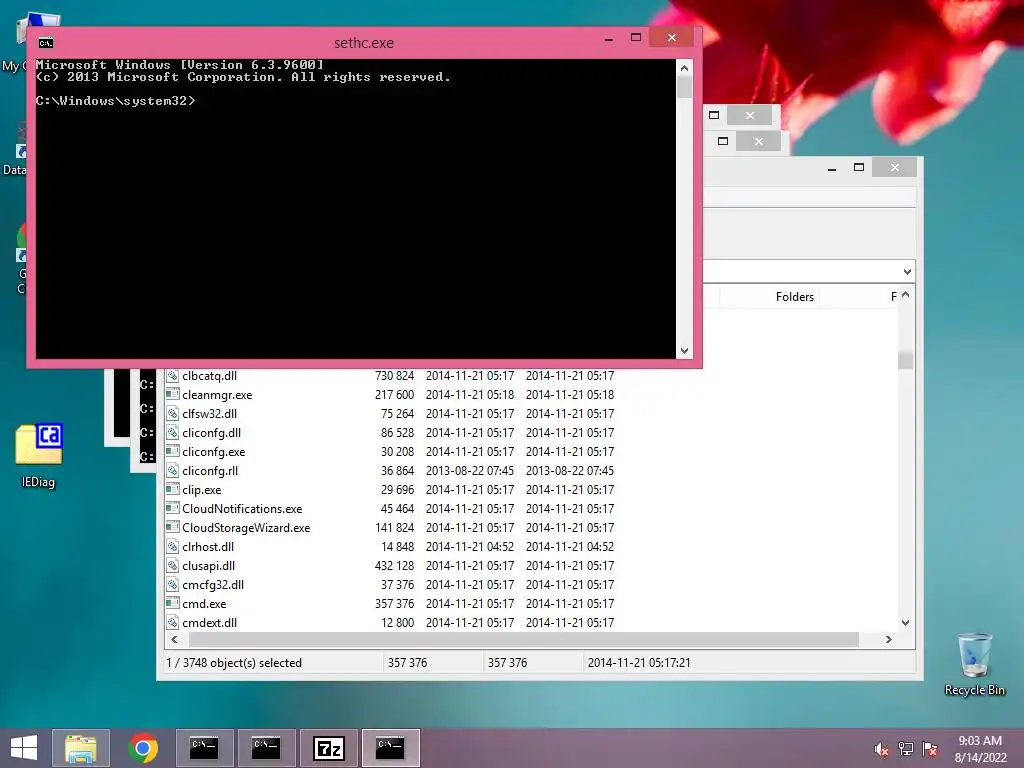Open the clock showing 9:03 AM
Screen dimensions: 1024x768
[x=980, y=749]
